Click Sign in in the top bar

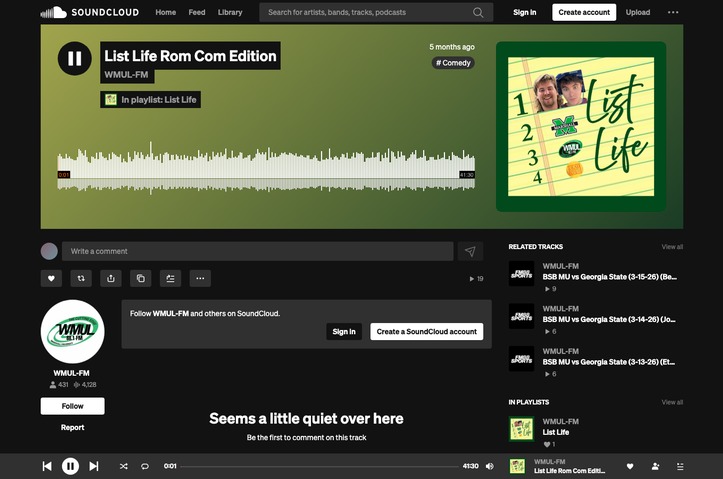click(525, 12)
